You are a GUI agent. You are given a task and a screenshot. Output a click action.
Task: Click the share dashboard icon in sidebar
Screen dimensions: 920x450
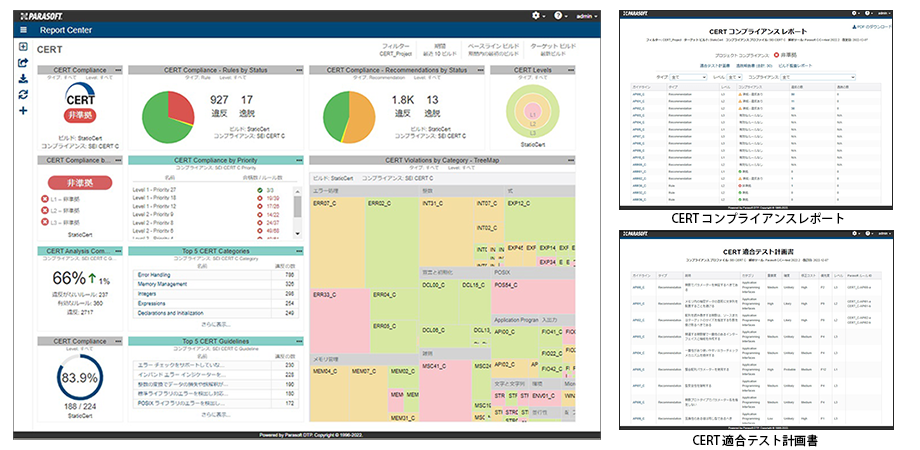coord(23,63)
